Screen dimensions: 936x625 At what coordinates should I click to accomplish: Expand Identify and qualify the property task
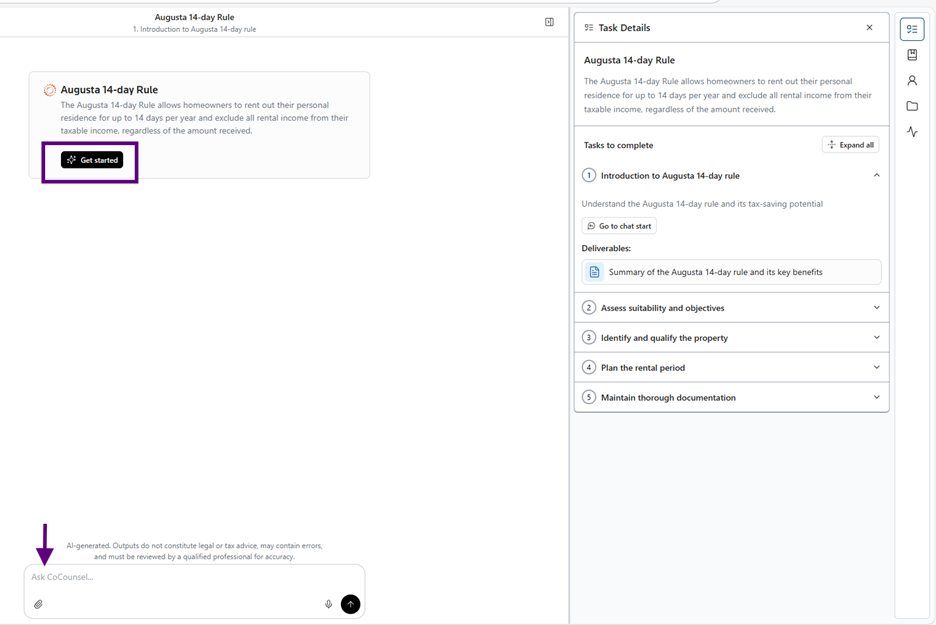point(876,338)
